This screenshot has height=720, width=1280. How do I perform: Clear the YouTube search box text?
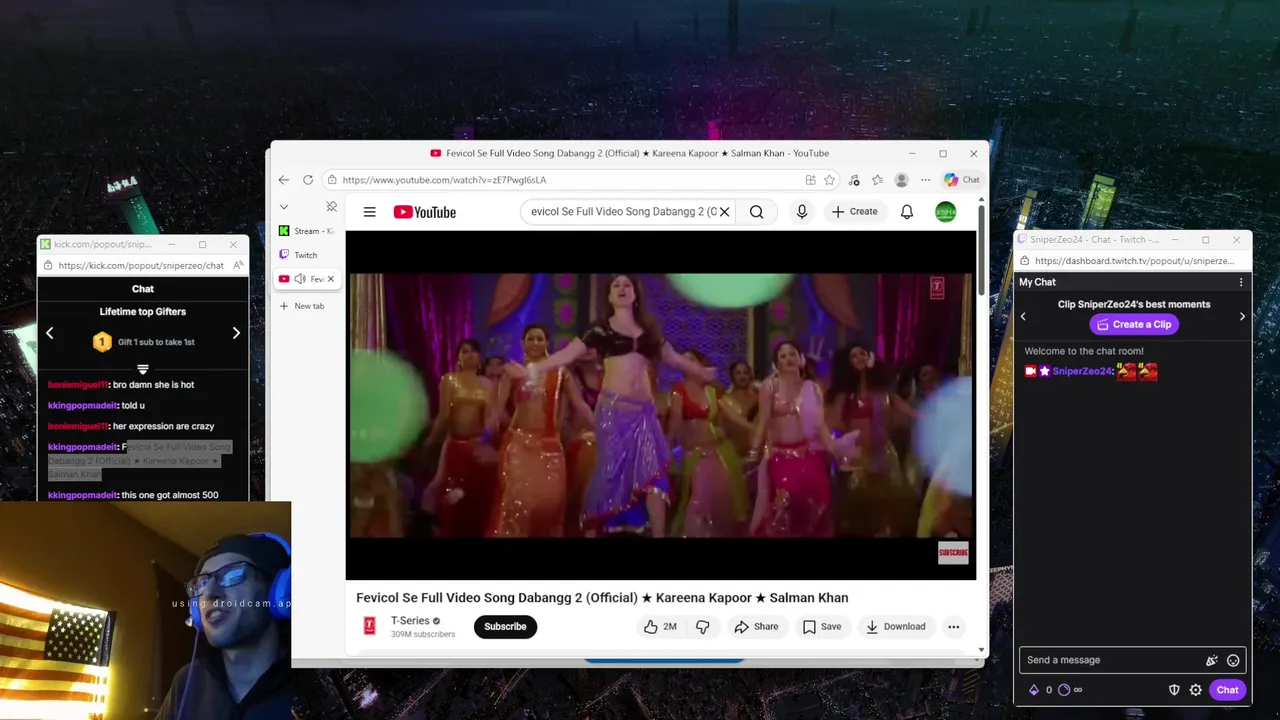pyautogui.click(x=724, y=212)
